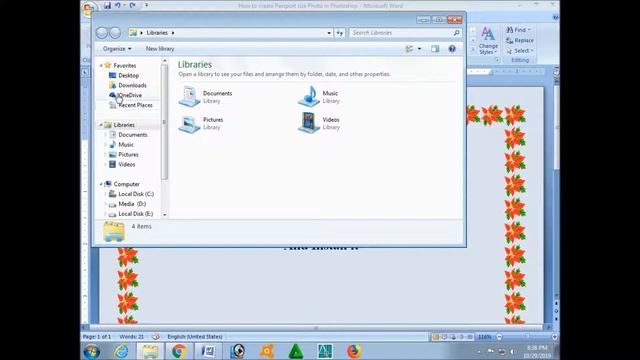Open Google Chrome from the taskbar
The width and height of the screenshot is (640, 360).
point(179,351)
